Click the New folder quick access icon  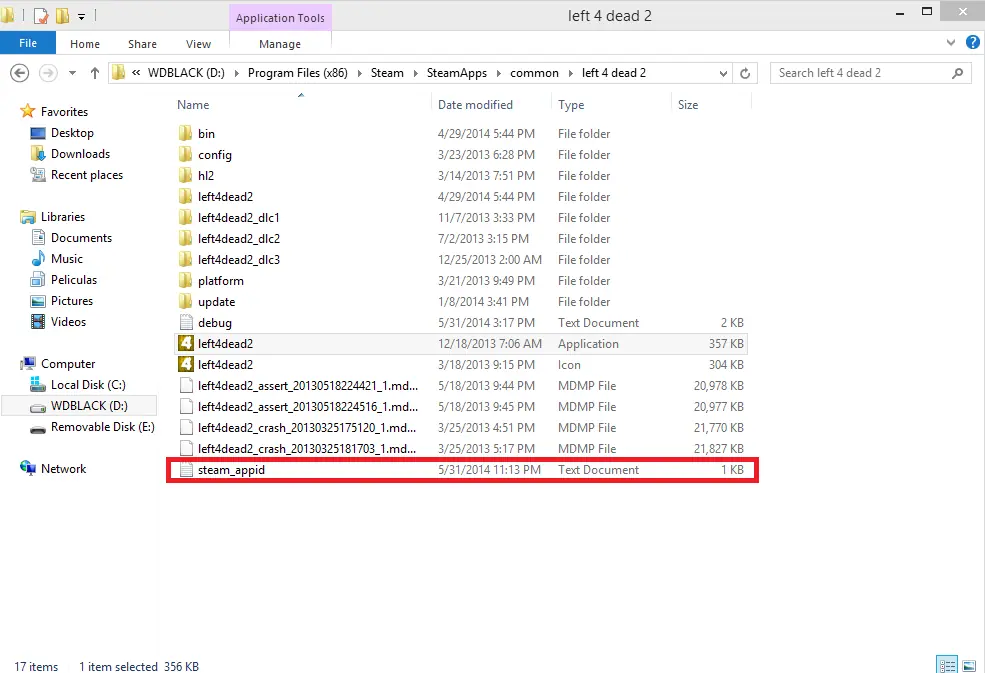click(62, 16)
